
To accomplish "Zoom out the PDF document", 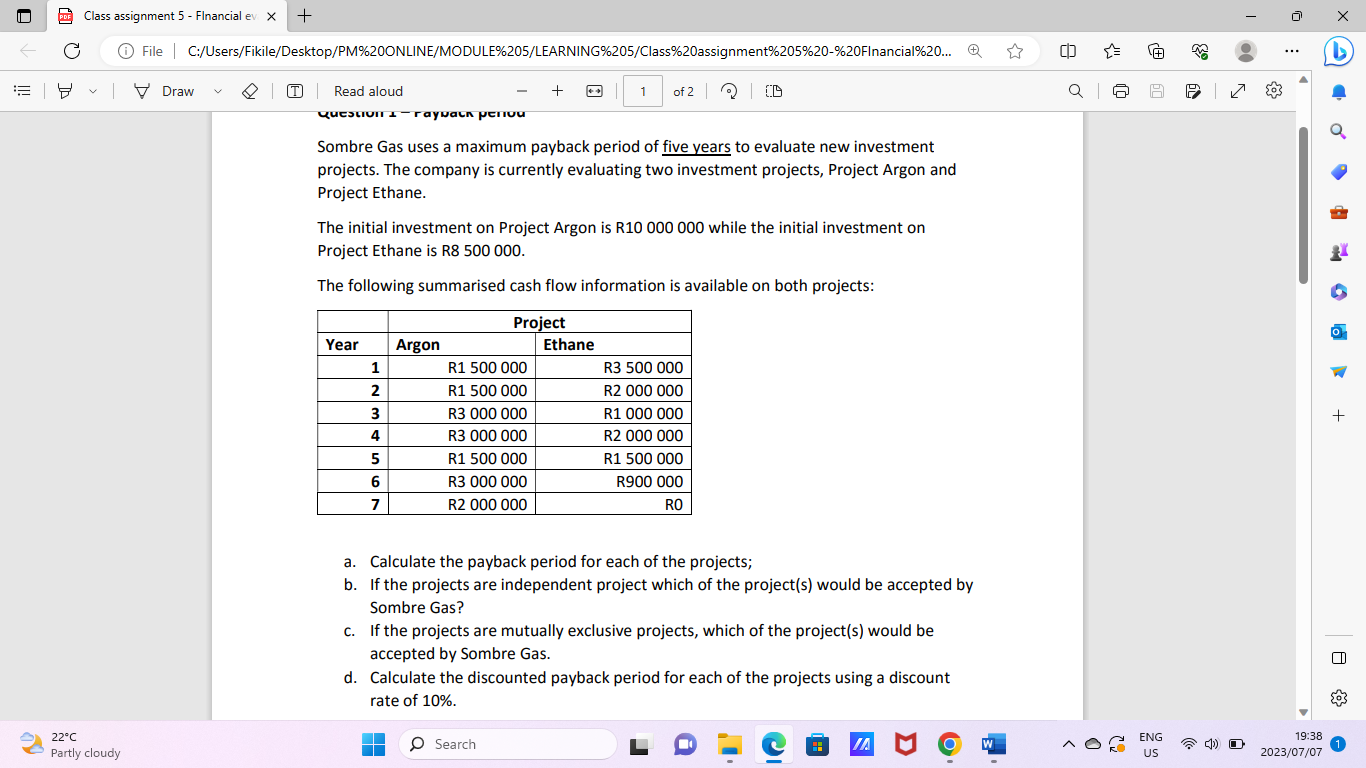I will 521,91.
